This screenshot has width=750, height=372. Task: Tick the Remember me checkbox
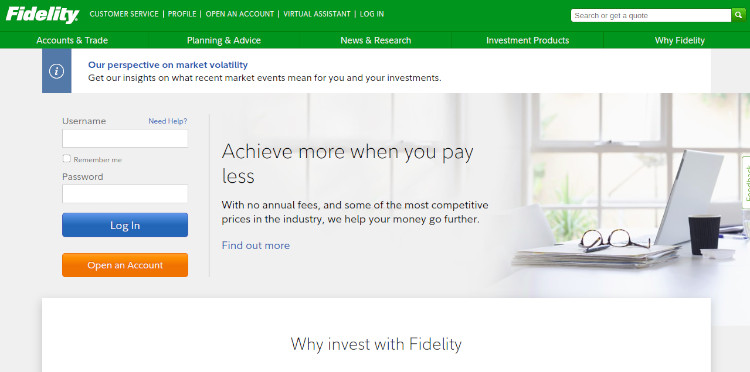click(66, 159)
